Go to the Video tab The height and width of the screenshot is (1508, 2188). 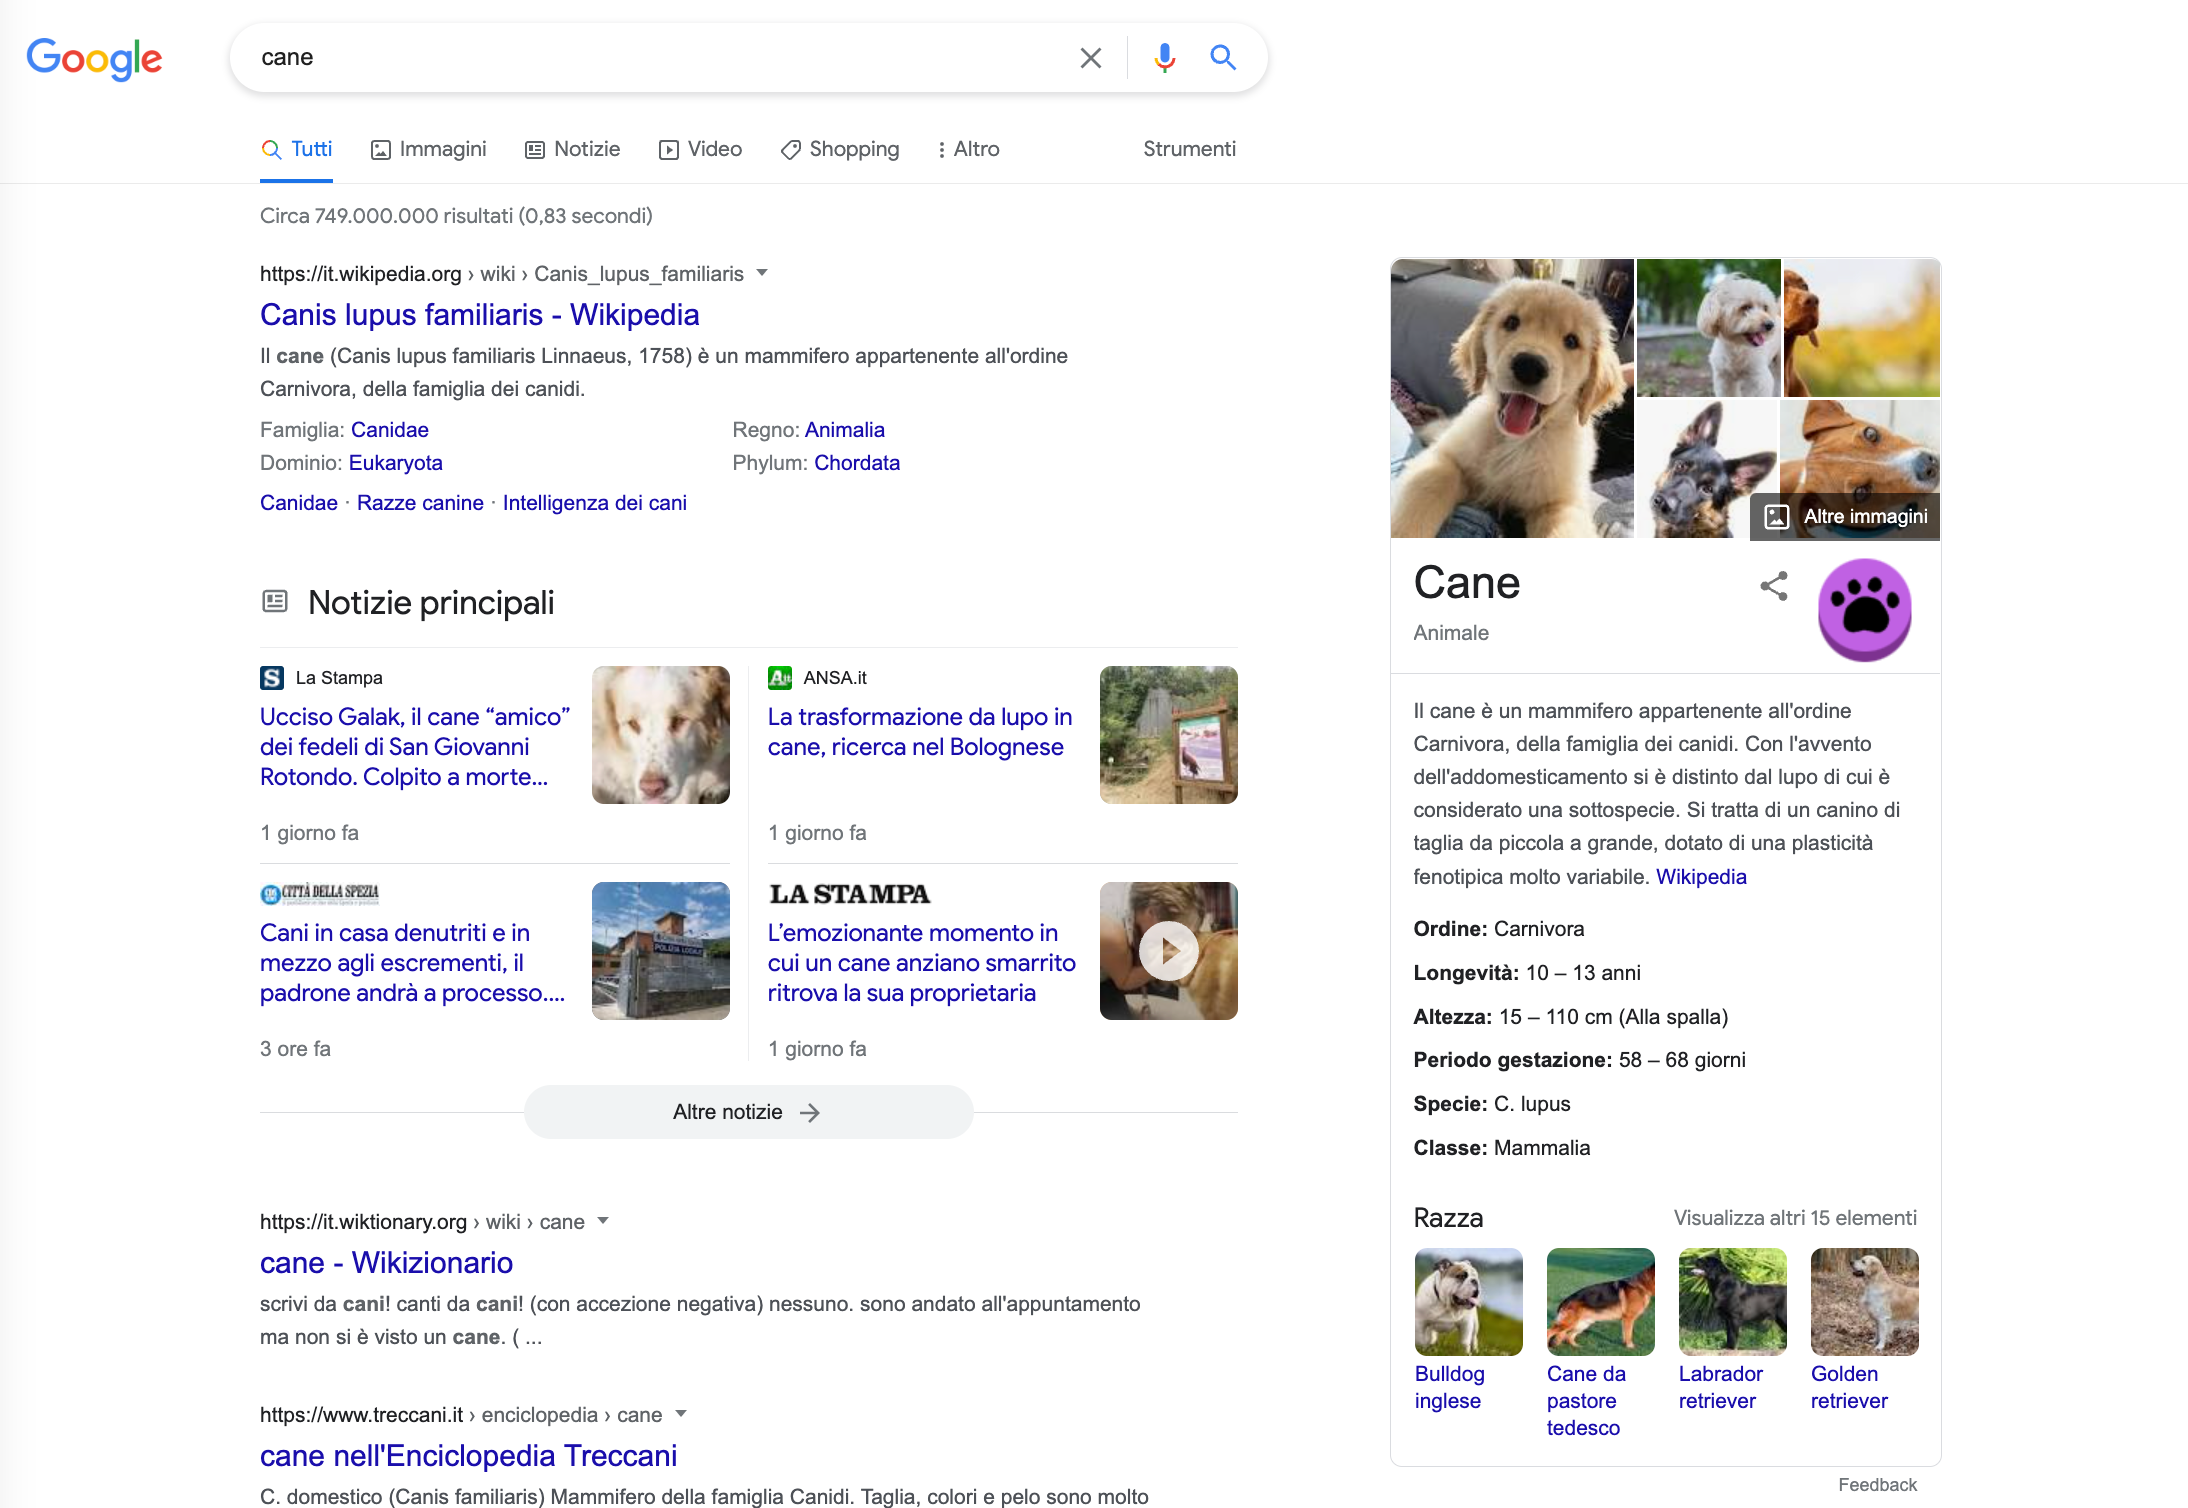point(700,149)
